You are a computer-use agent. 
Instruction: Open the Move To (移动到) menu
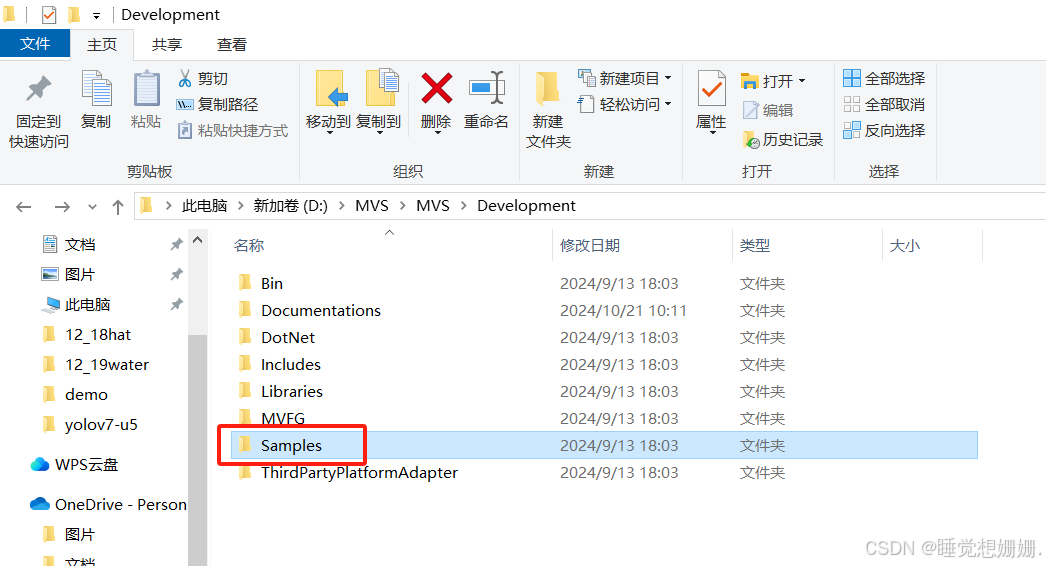click(x=328, y=101)
